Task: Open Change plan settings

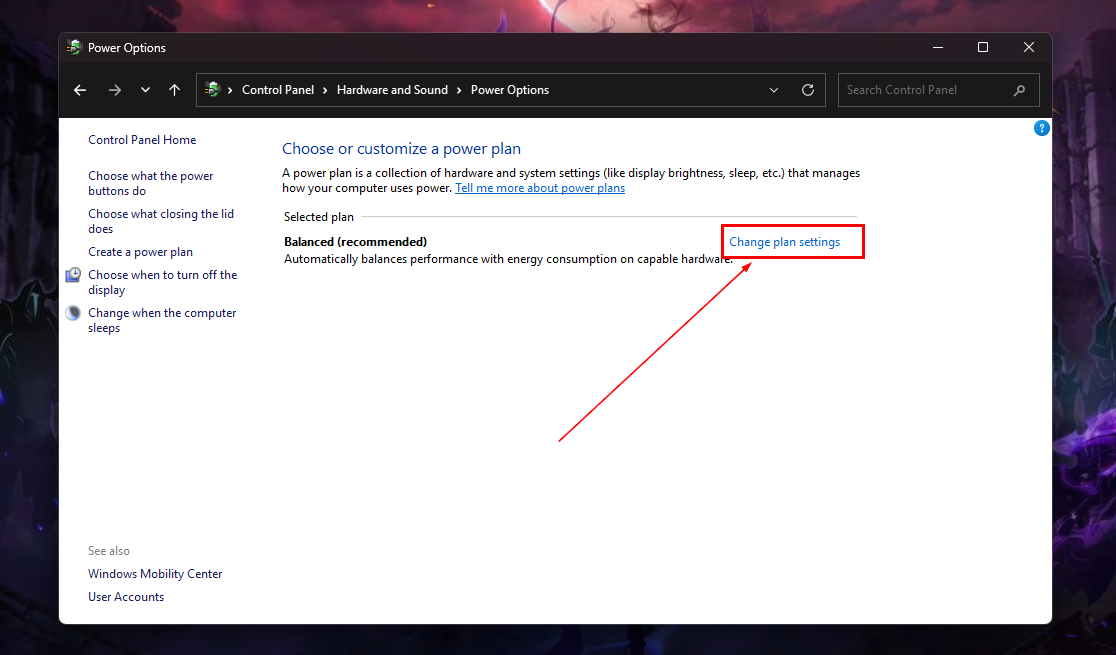Action: (x=785, y=241)
